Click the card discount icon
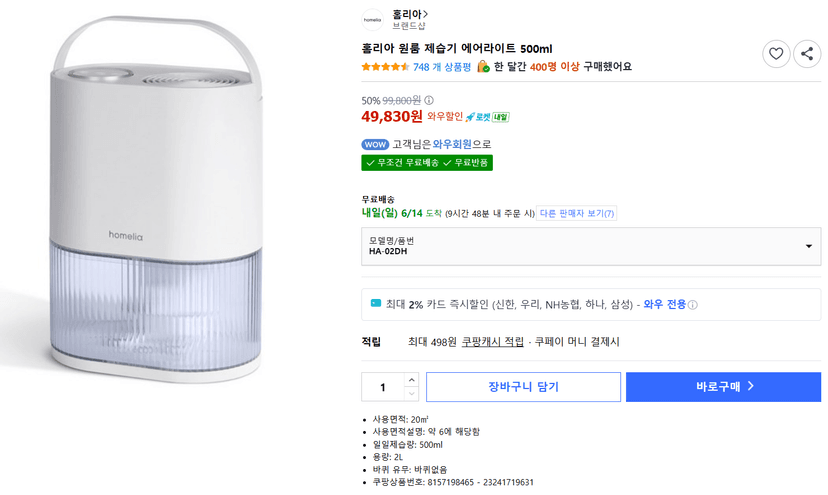The width and height of the screenshot is (828, 495). [375, 304]
